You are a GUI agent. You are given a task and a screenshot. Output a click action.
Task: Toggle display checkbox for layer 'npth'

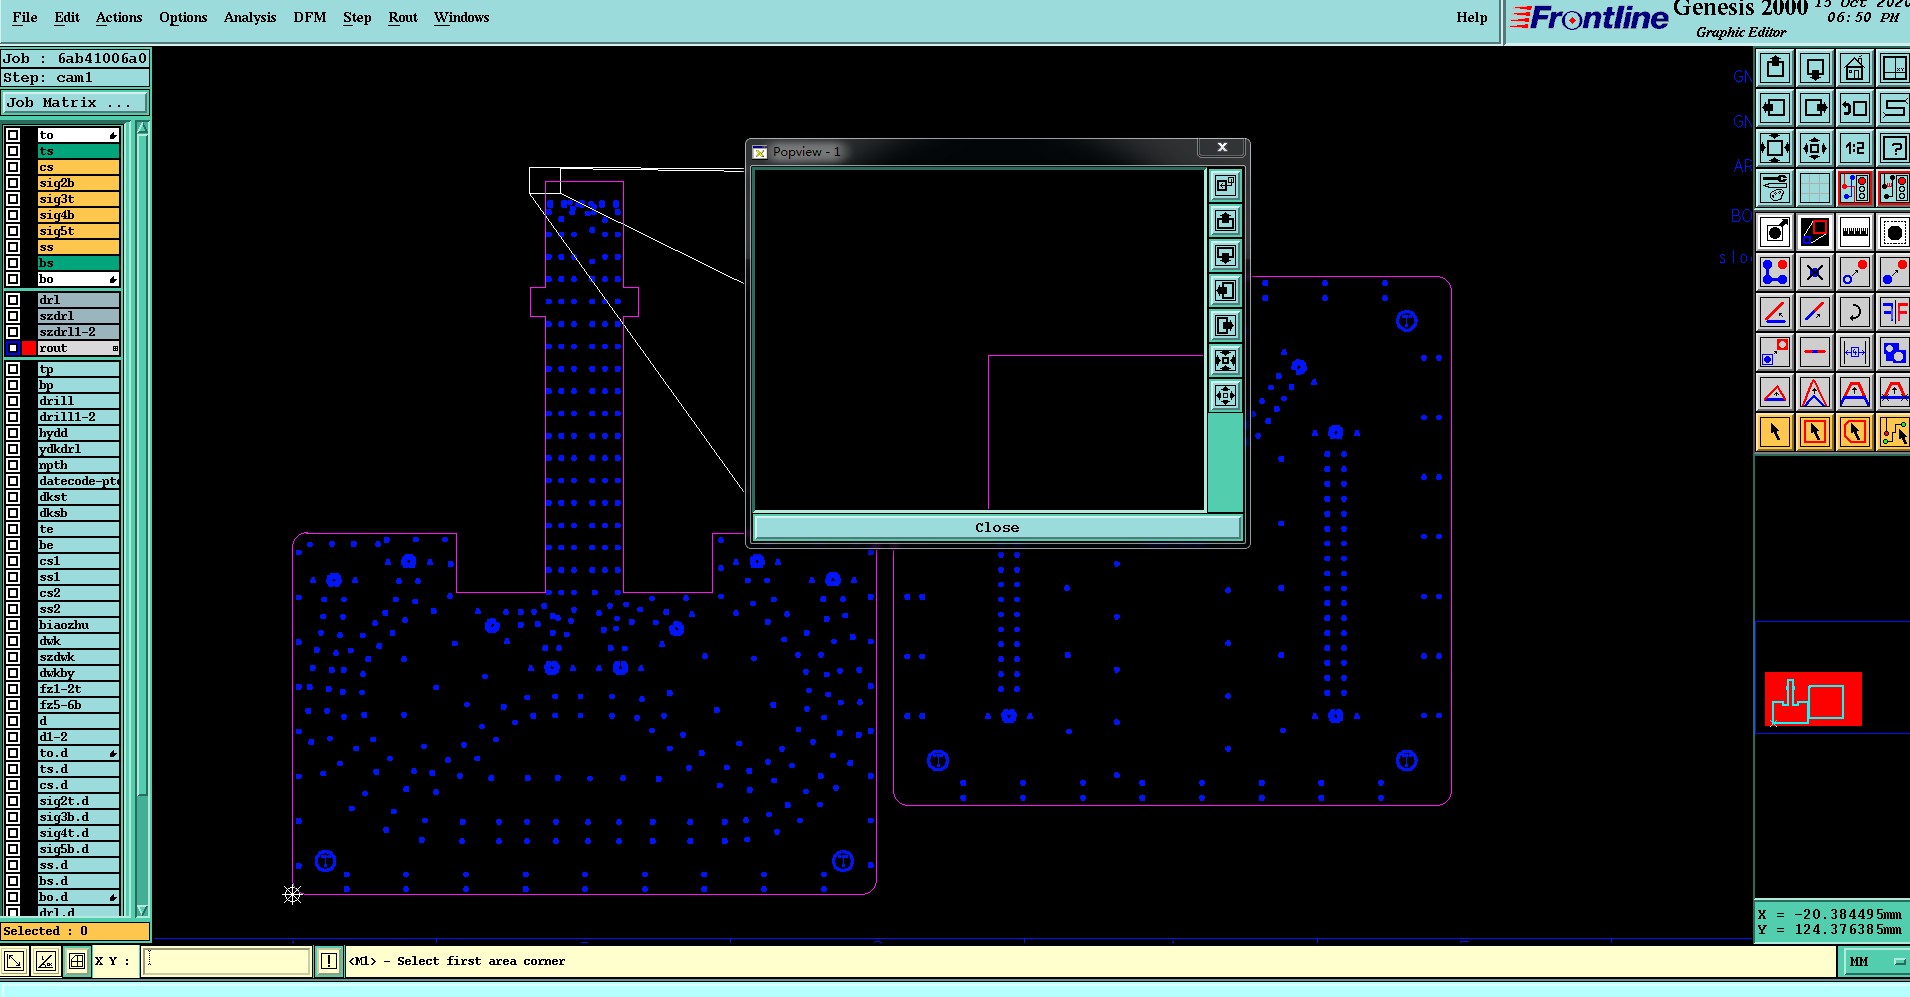tap(13, 465)
